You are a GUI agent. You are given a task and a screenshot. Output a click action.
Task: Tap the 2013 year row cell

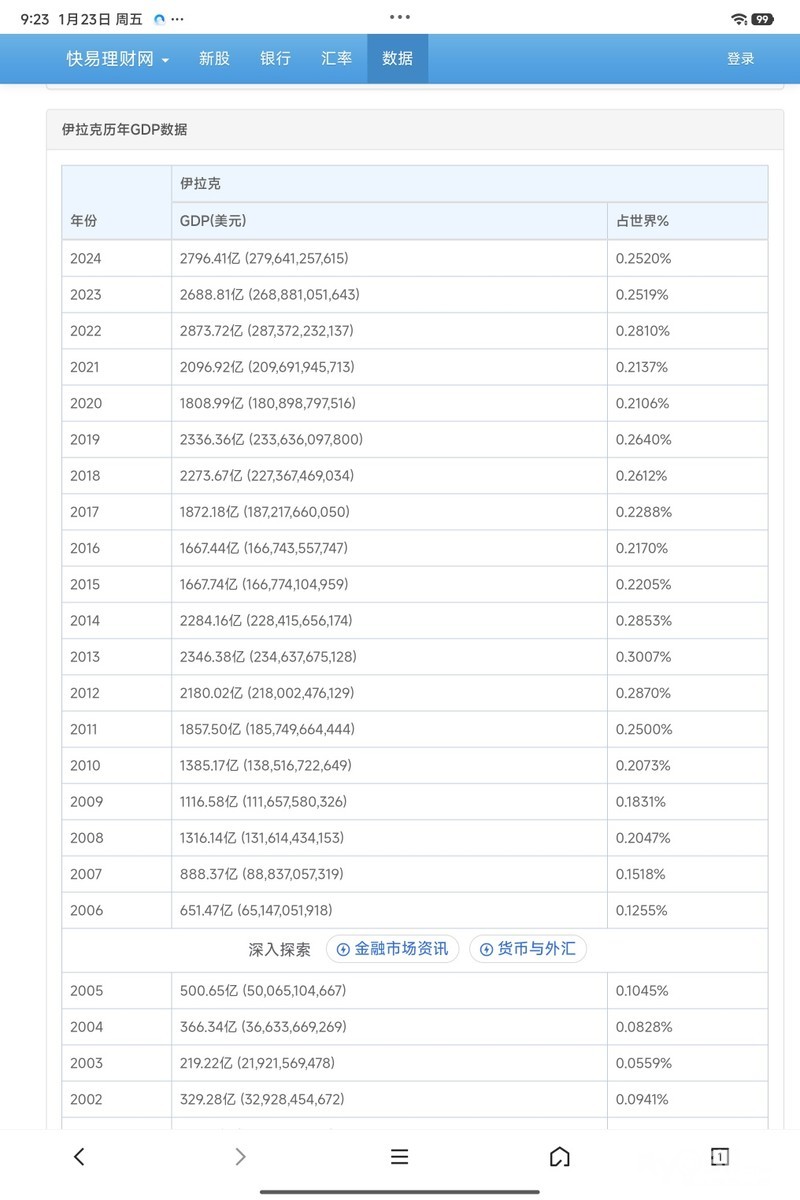pos(86,657)
